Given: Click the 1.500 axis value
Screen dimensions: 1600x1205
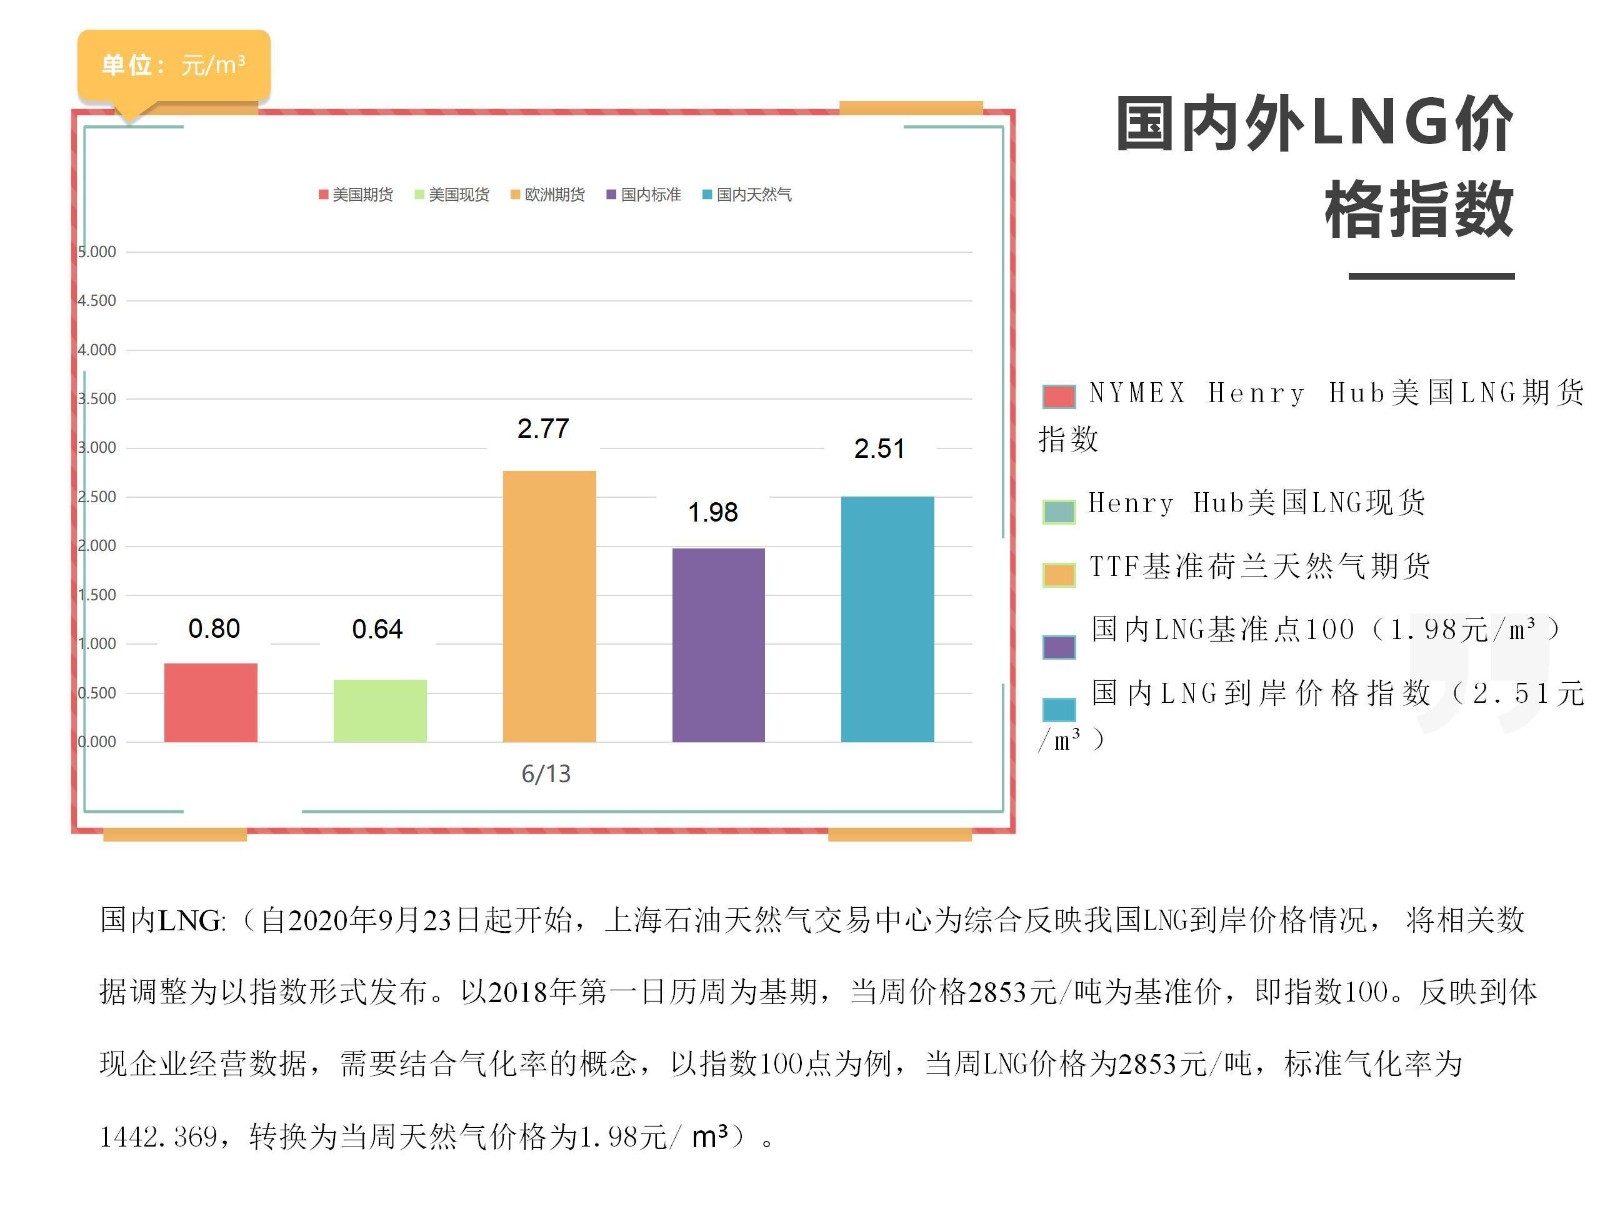Looking at the screenshot, I should [x=97, y=595].
